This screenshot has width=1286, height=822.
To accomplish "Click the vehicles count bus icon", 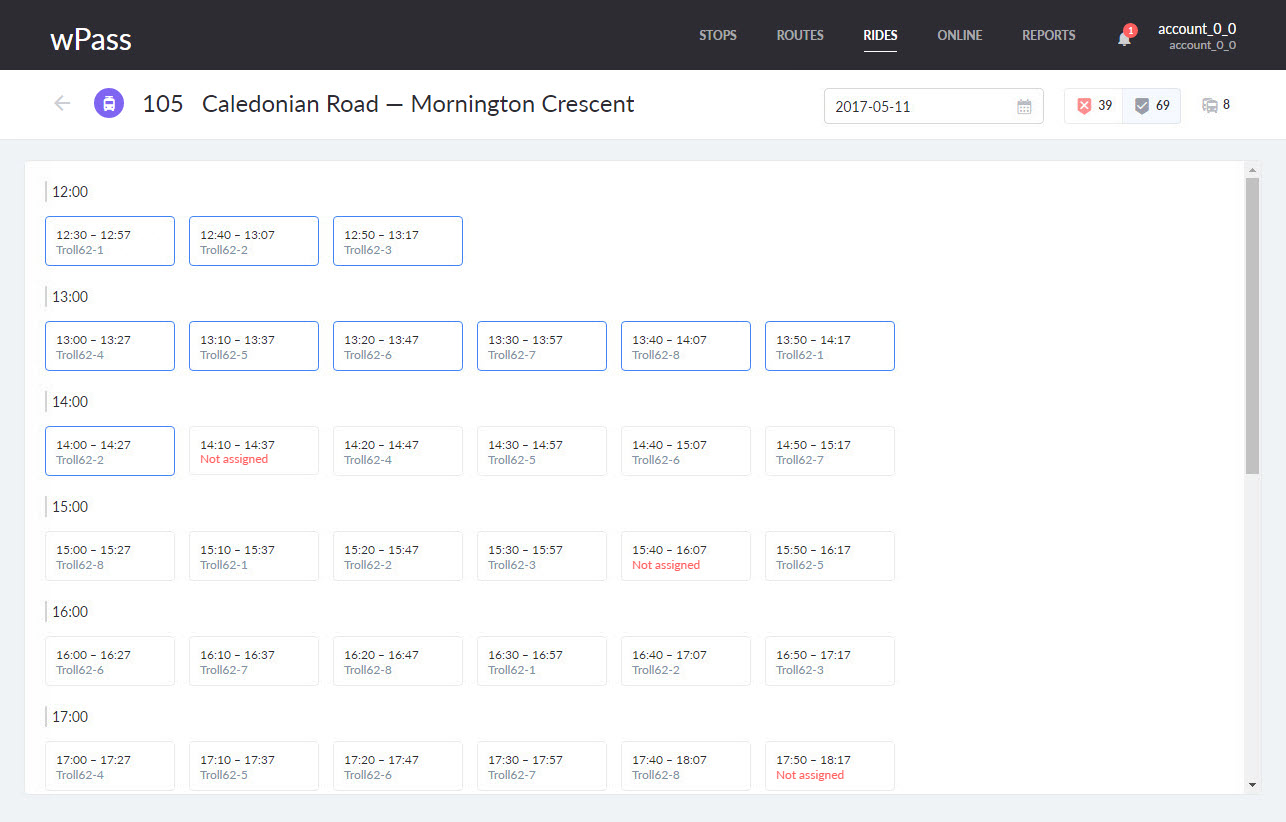I will tap(1210, 105).
